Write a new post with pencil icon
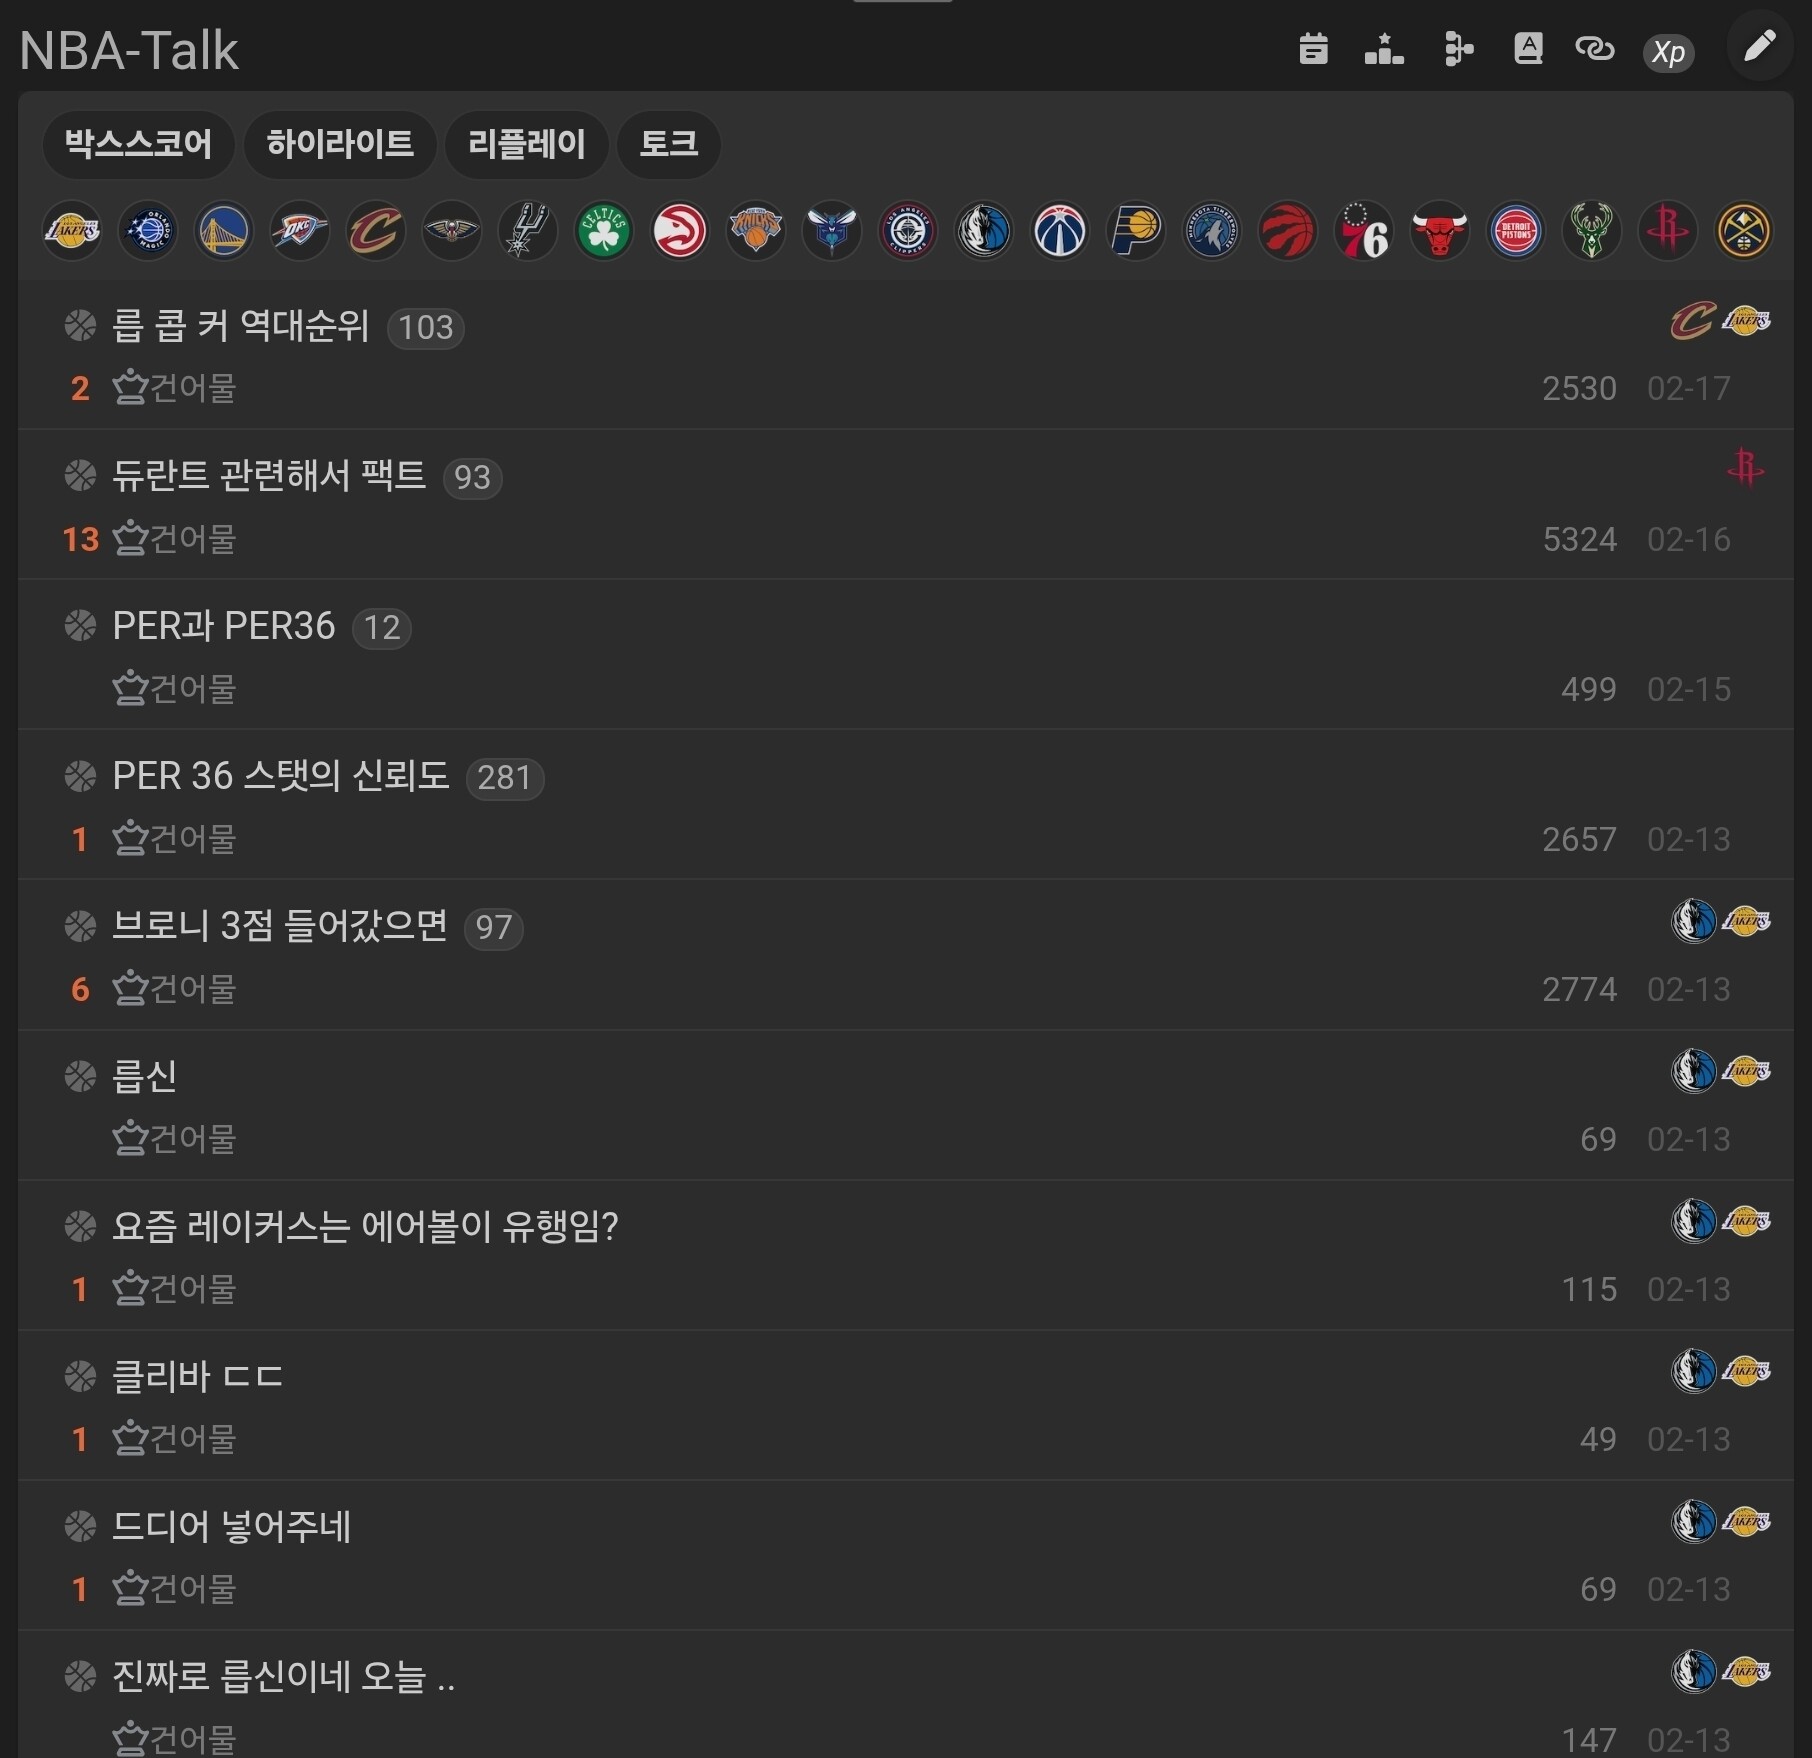The height and width of the screenshot is (1758, 1812). pyautogui.click(x=1760, y=46)
